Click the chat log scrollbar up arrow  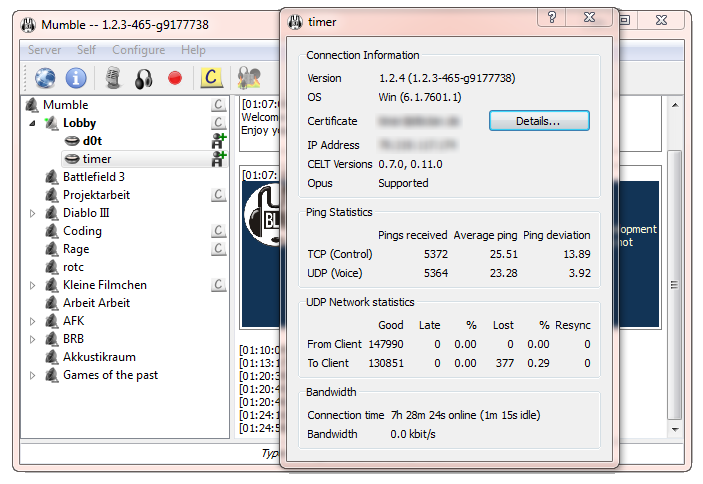(x=675, y=105)
